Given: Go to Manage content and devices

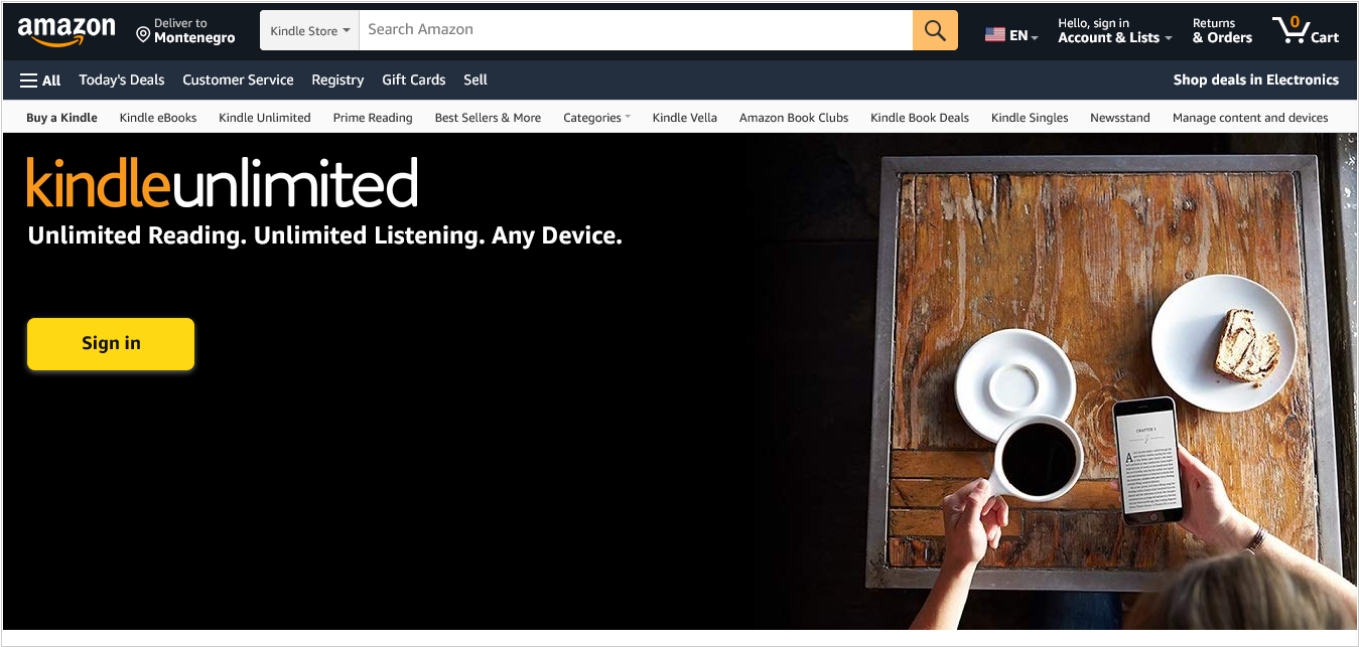Looking at the screenshot, I should (1250, 118).
